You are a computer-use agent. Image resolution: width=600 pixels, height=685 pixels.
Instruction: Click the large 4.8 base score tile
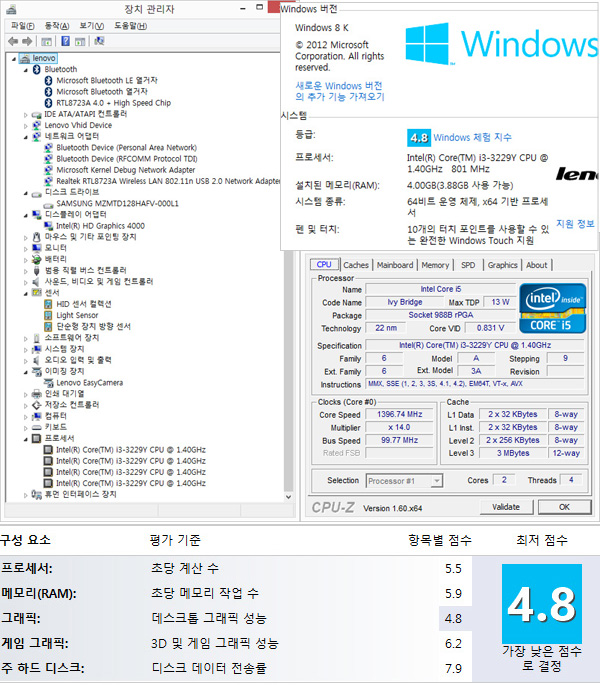coord(542,604)
